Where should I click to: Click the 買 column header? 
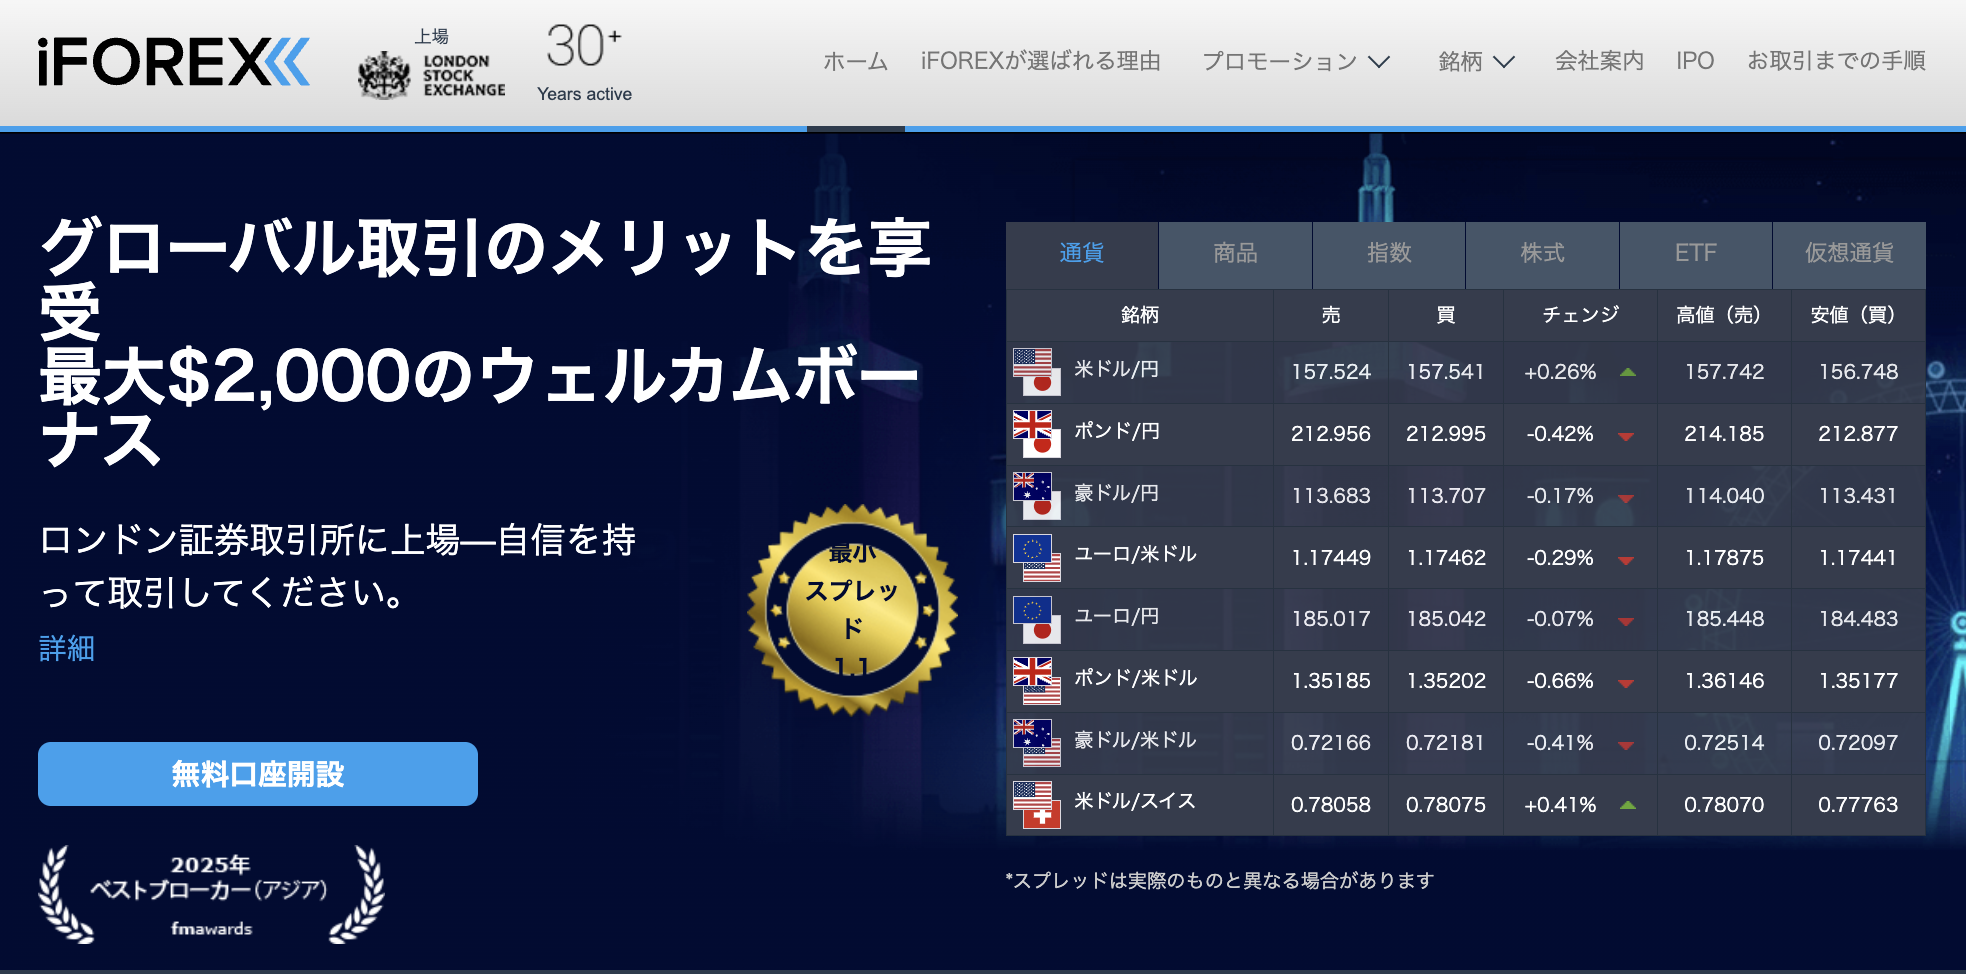pyautogui.click(x=1446, y=315)
